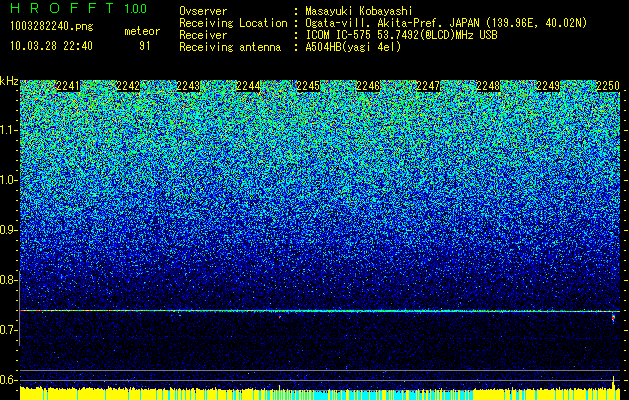Select the A504HB(yagi 4el) antenna value
Image resolution: width=629 pixels, height=400 pixels.
coord(353,47)
